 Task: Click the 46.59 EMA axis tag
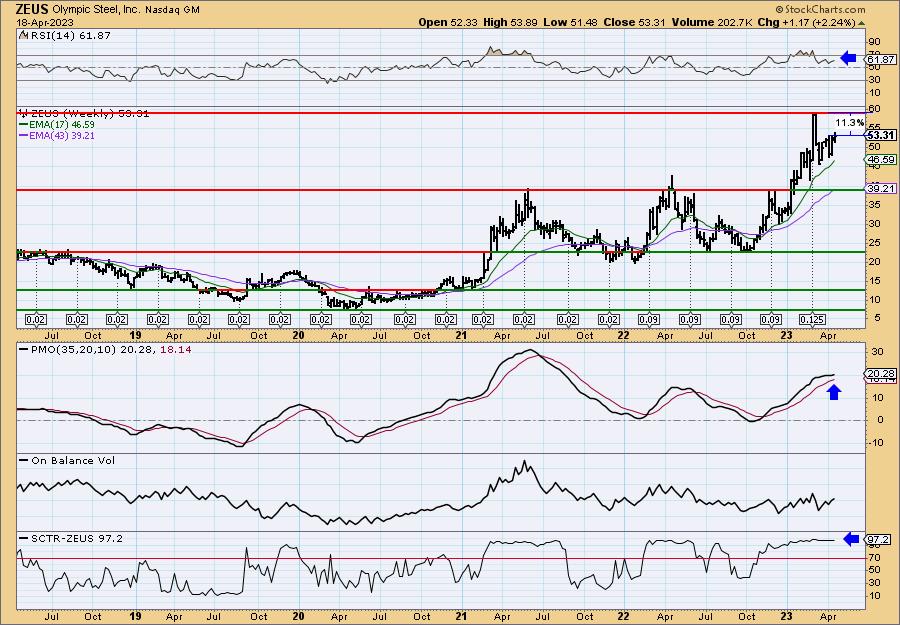[881, 160]
